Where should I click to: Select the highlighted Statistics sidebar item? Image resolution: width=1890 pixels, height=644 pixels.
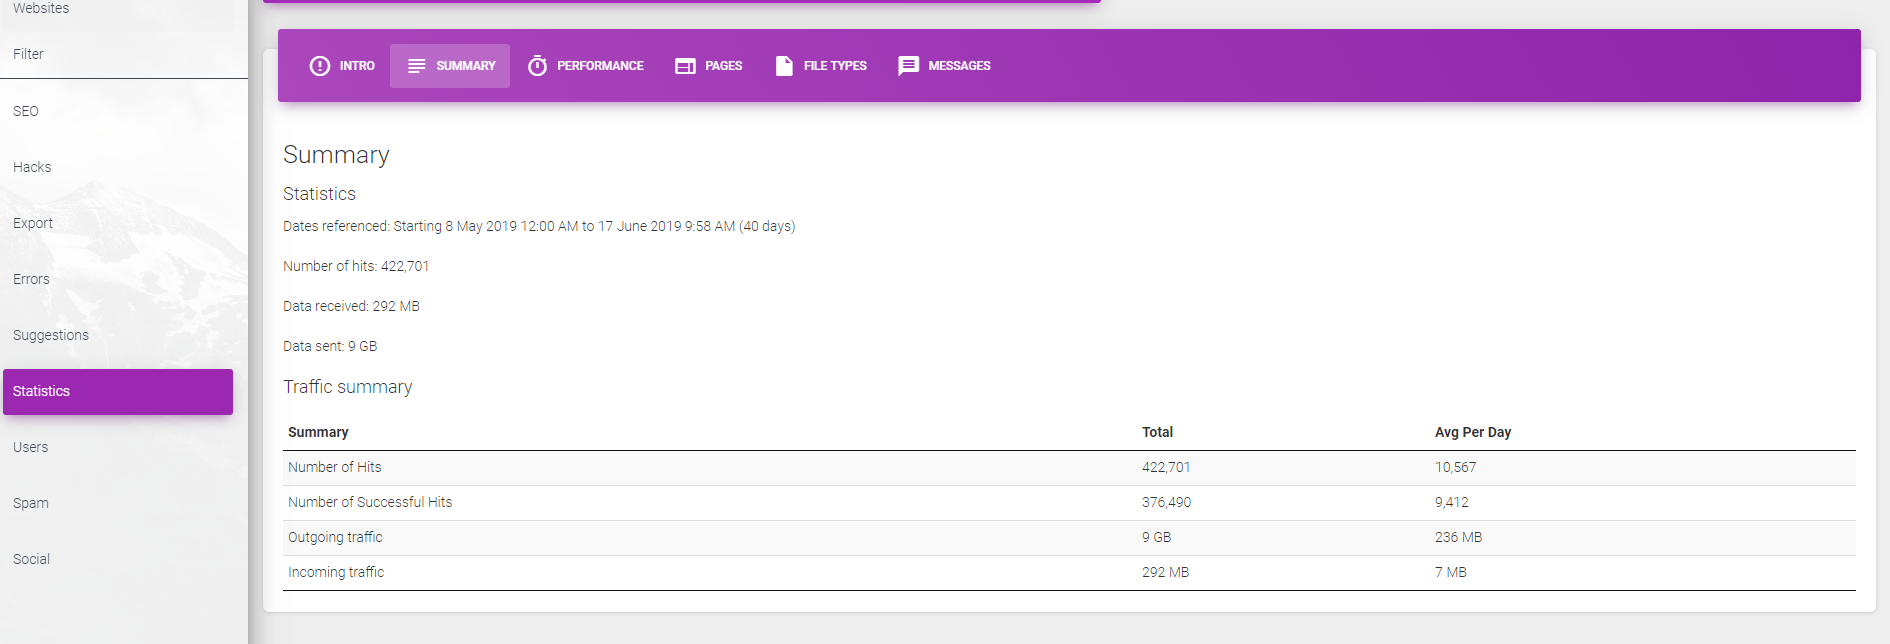(x=118, y=391)
